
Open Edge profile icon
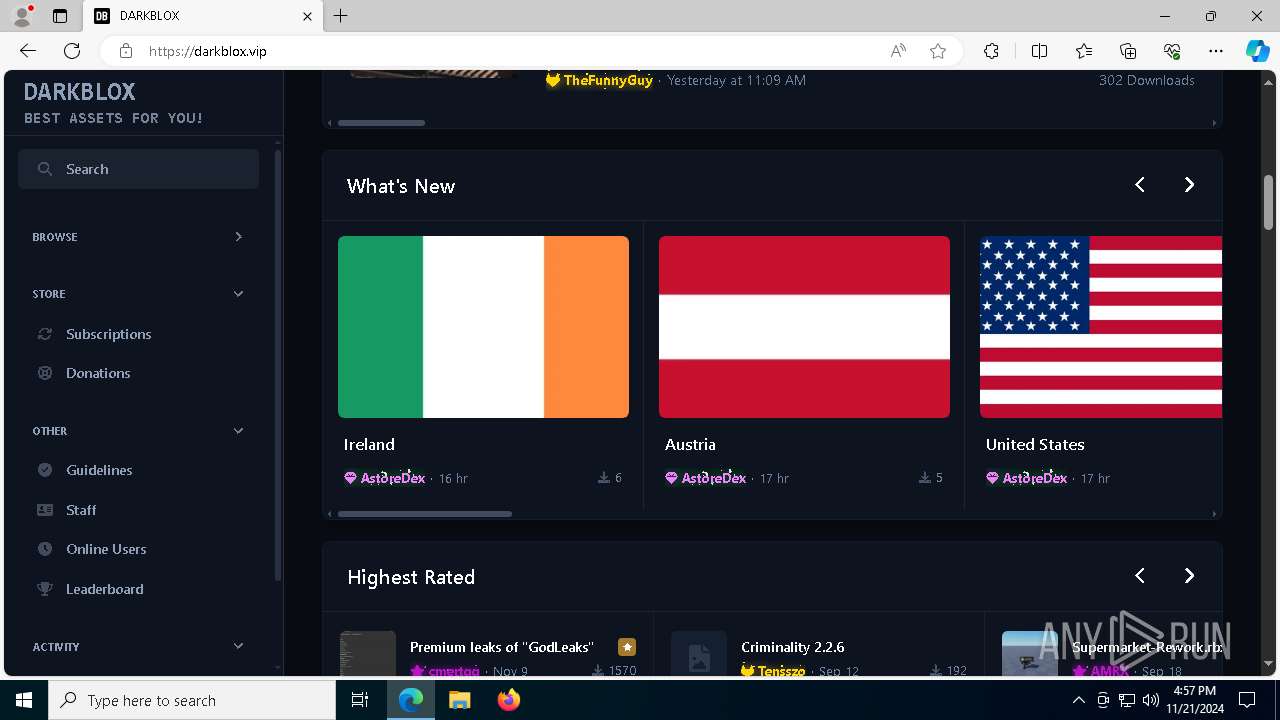point(22,16)
